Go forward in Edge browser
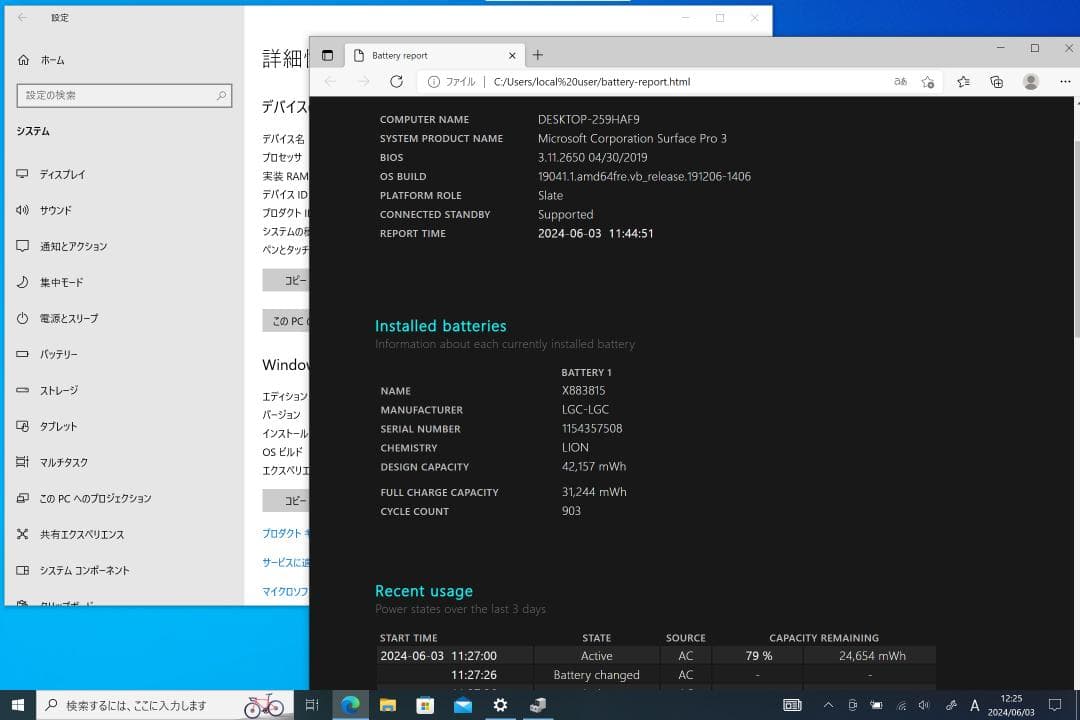The width and height of the screenshot is (1080, 720). click(x=363, y=81)
